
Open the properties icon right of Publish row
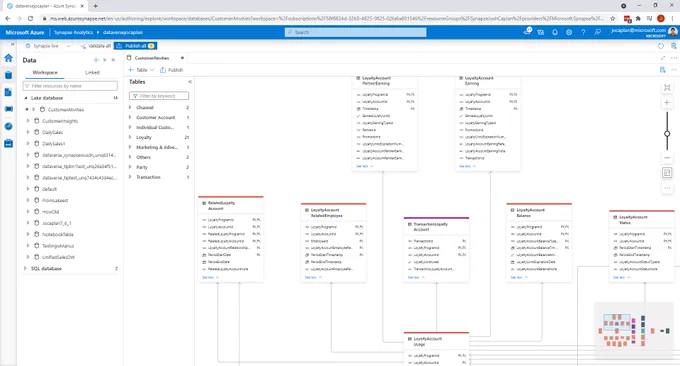[663, 70]
